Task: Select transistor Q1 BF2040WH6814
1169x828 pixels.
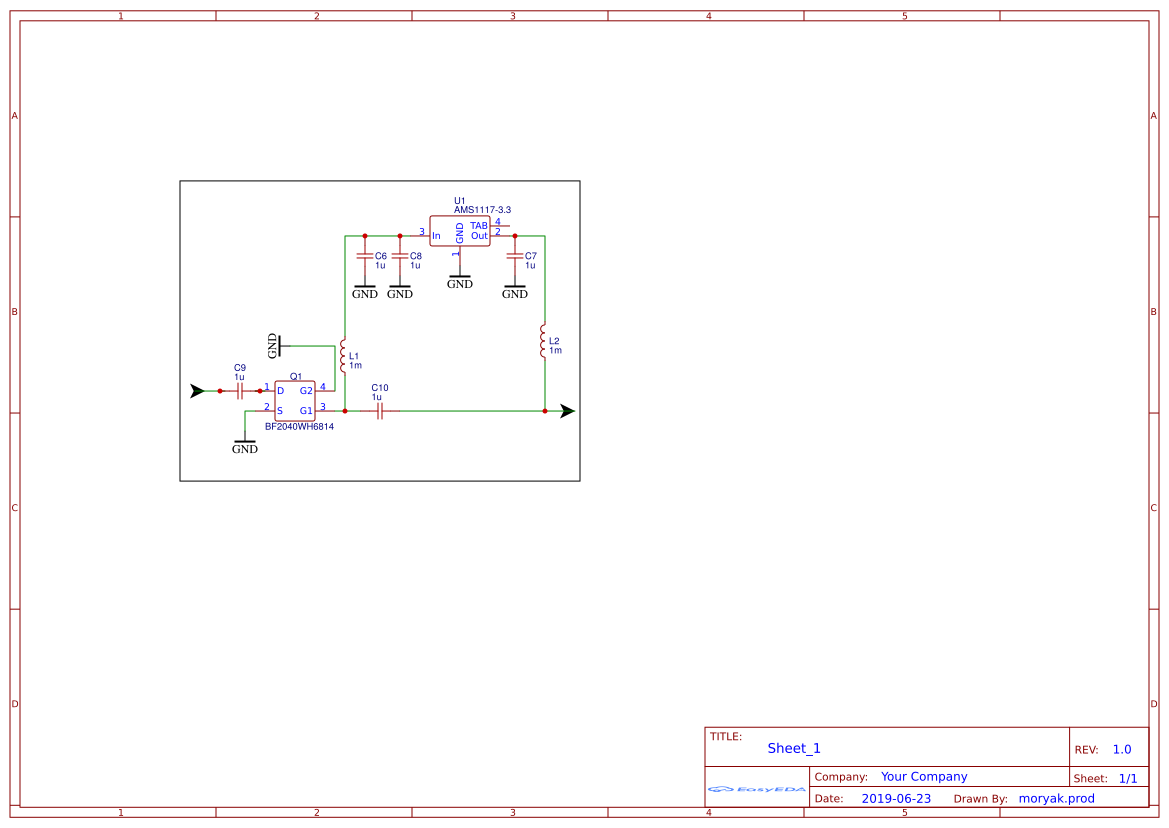Action: coord(294,398)
